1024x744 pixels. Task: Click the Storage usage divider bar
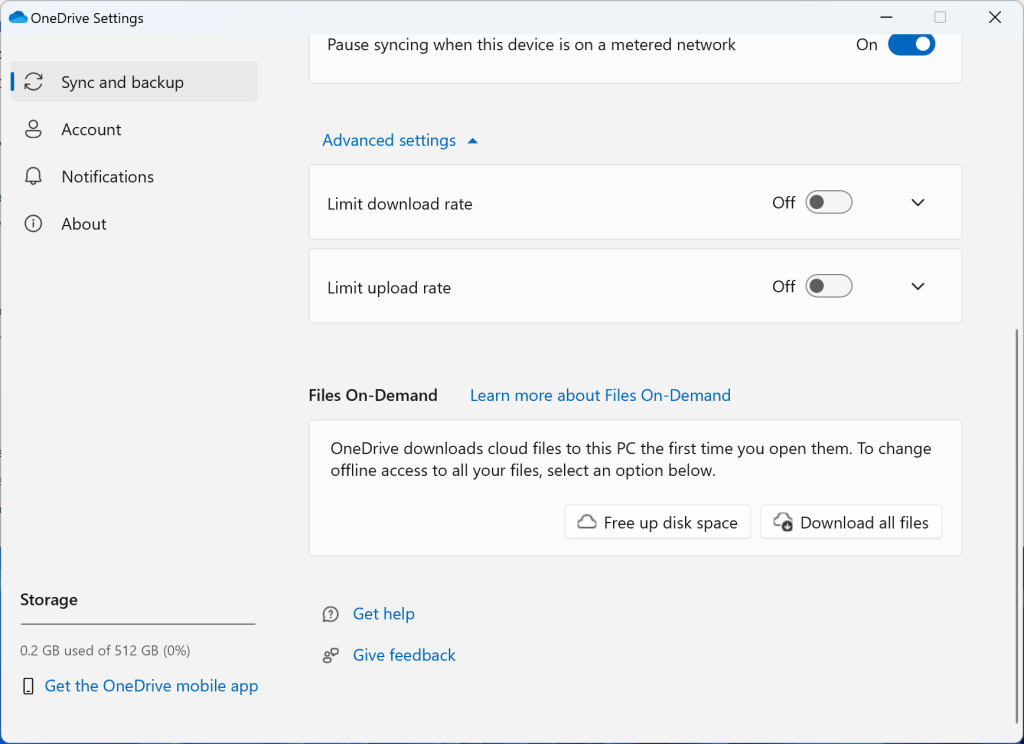(x=137, y=624)
